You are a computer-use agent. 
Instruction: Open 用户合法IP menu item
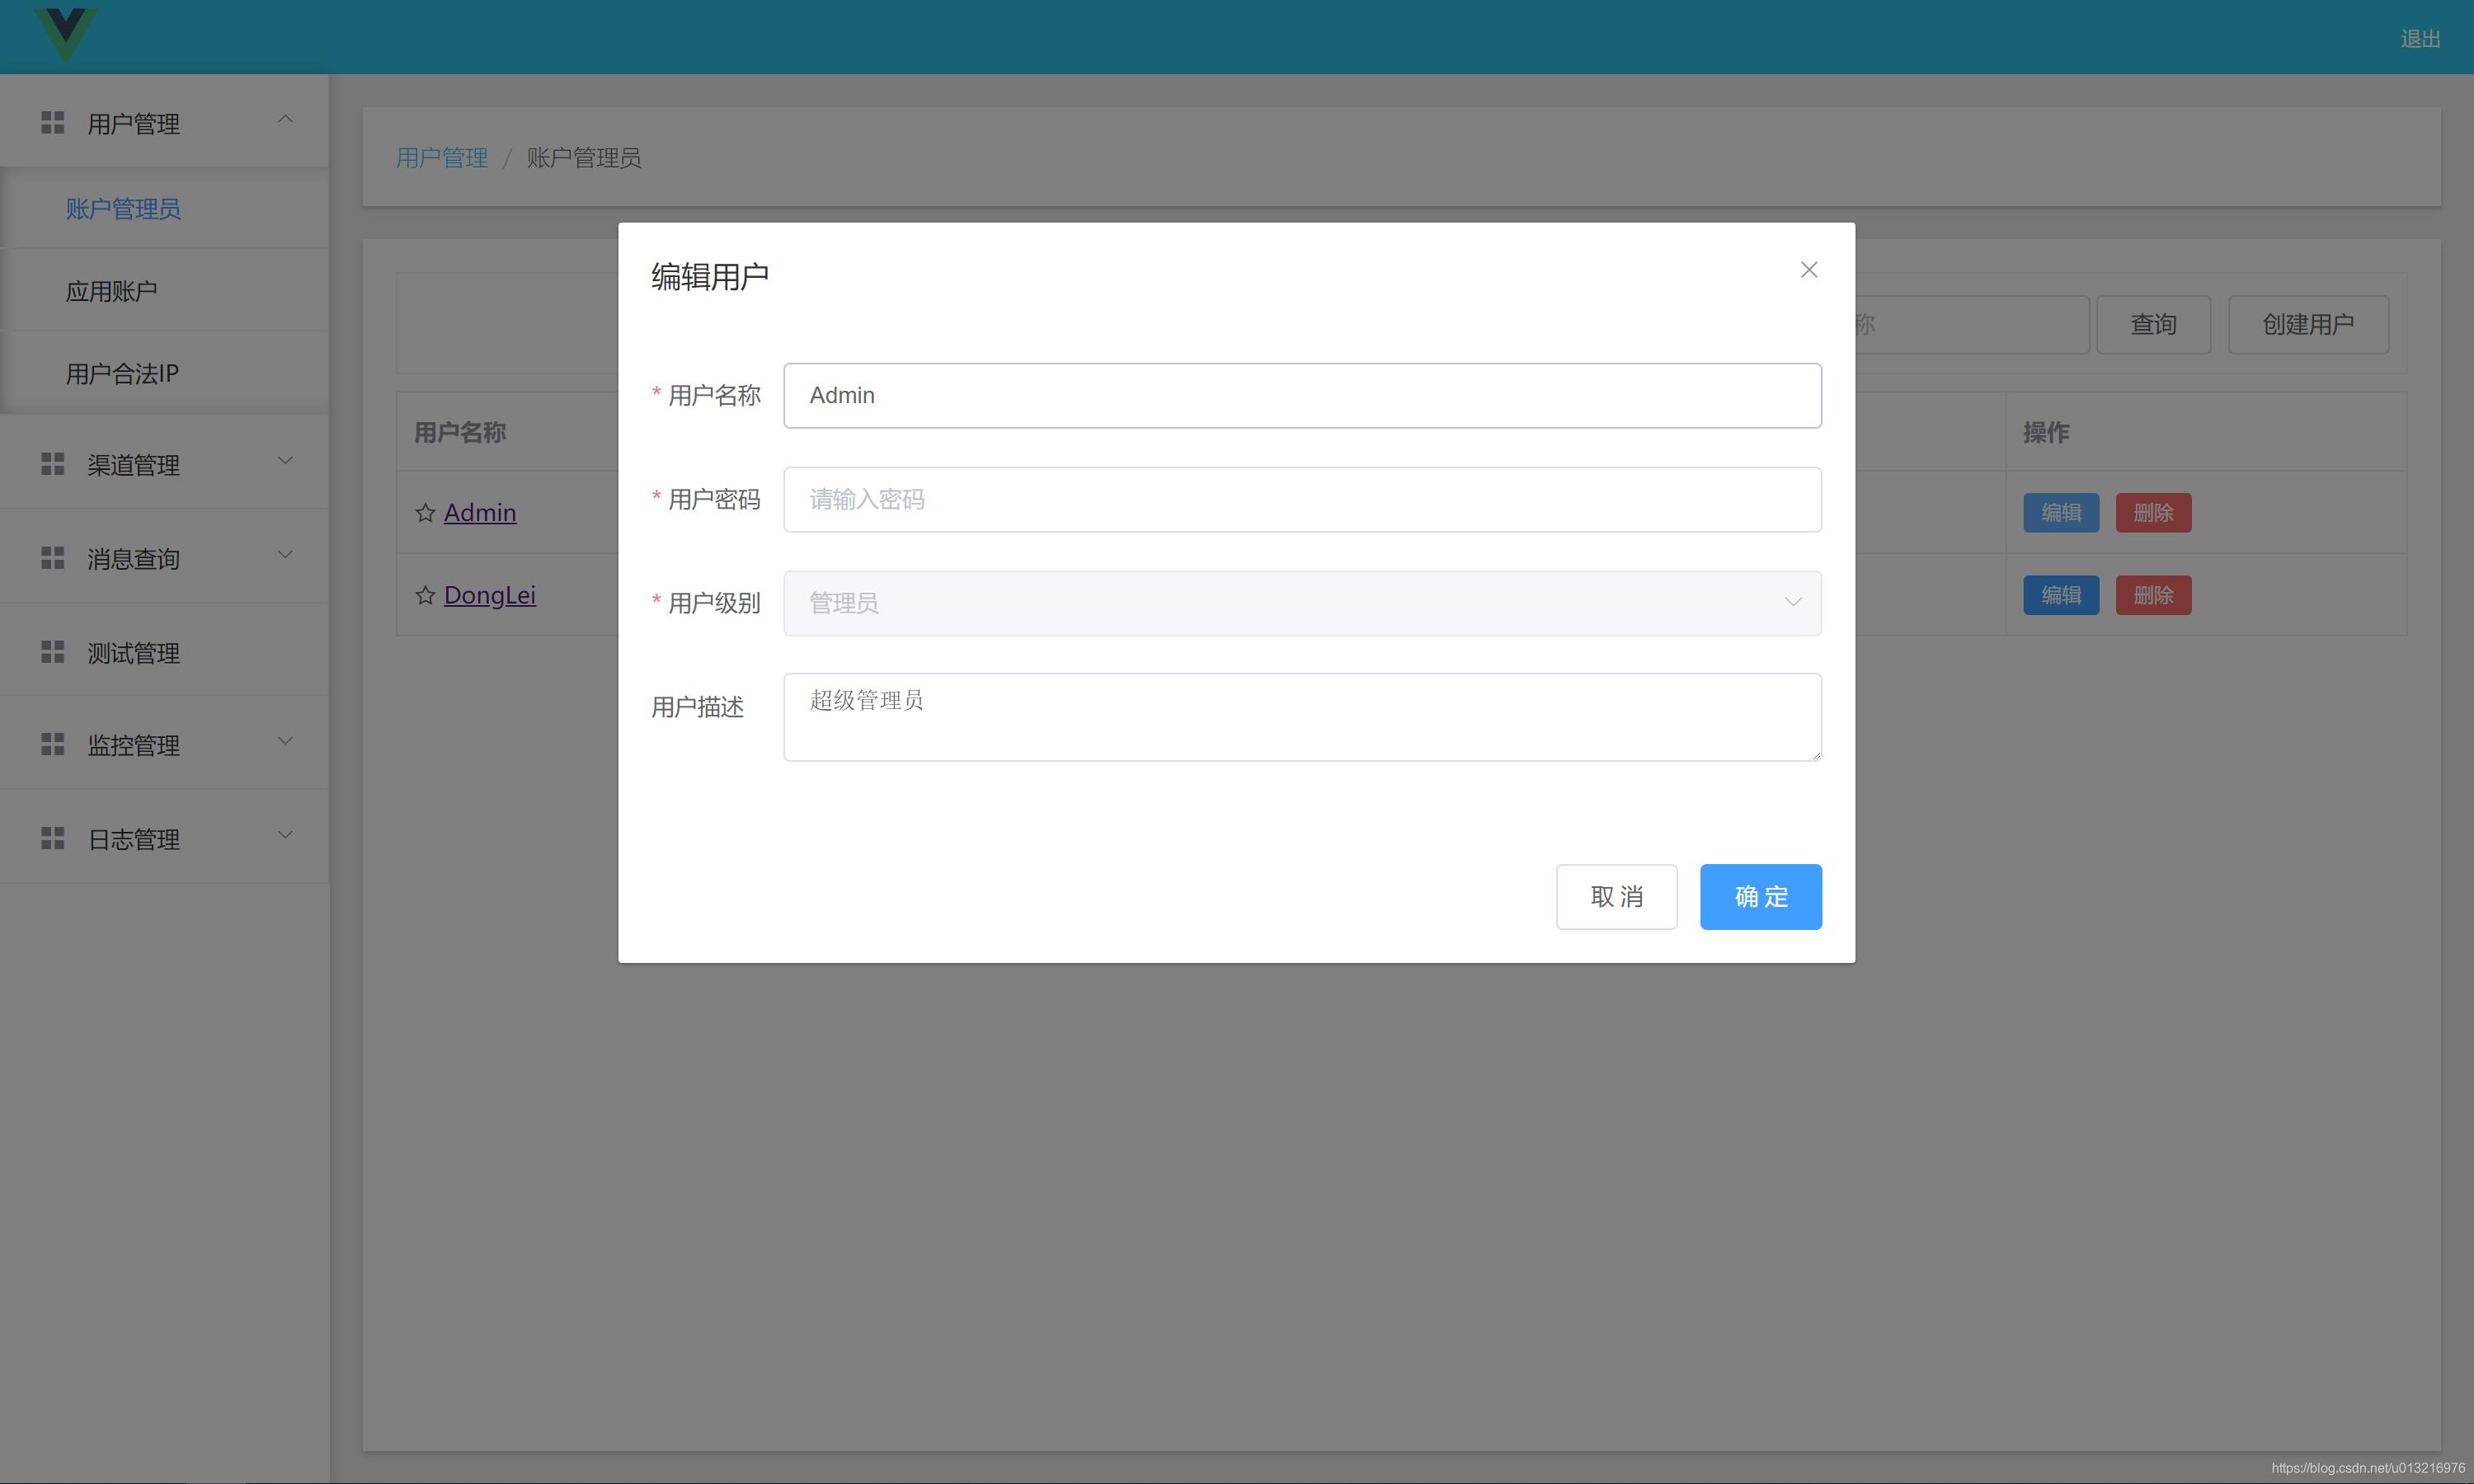coord(122,374)
